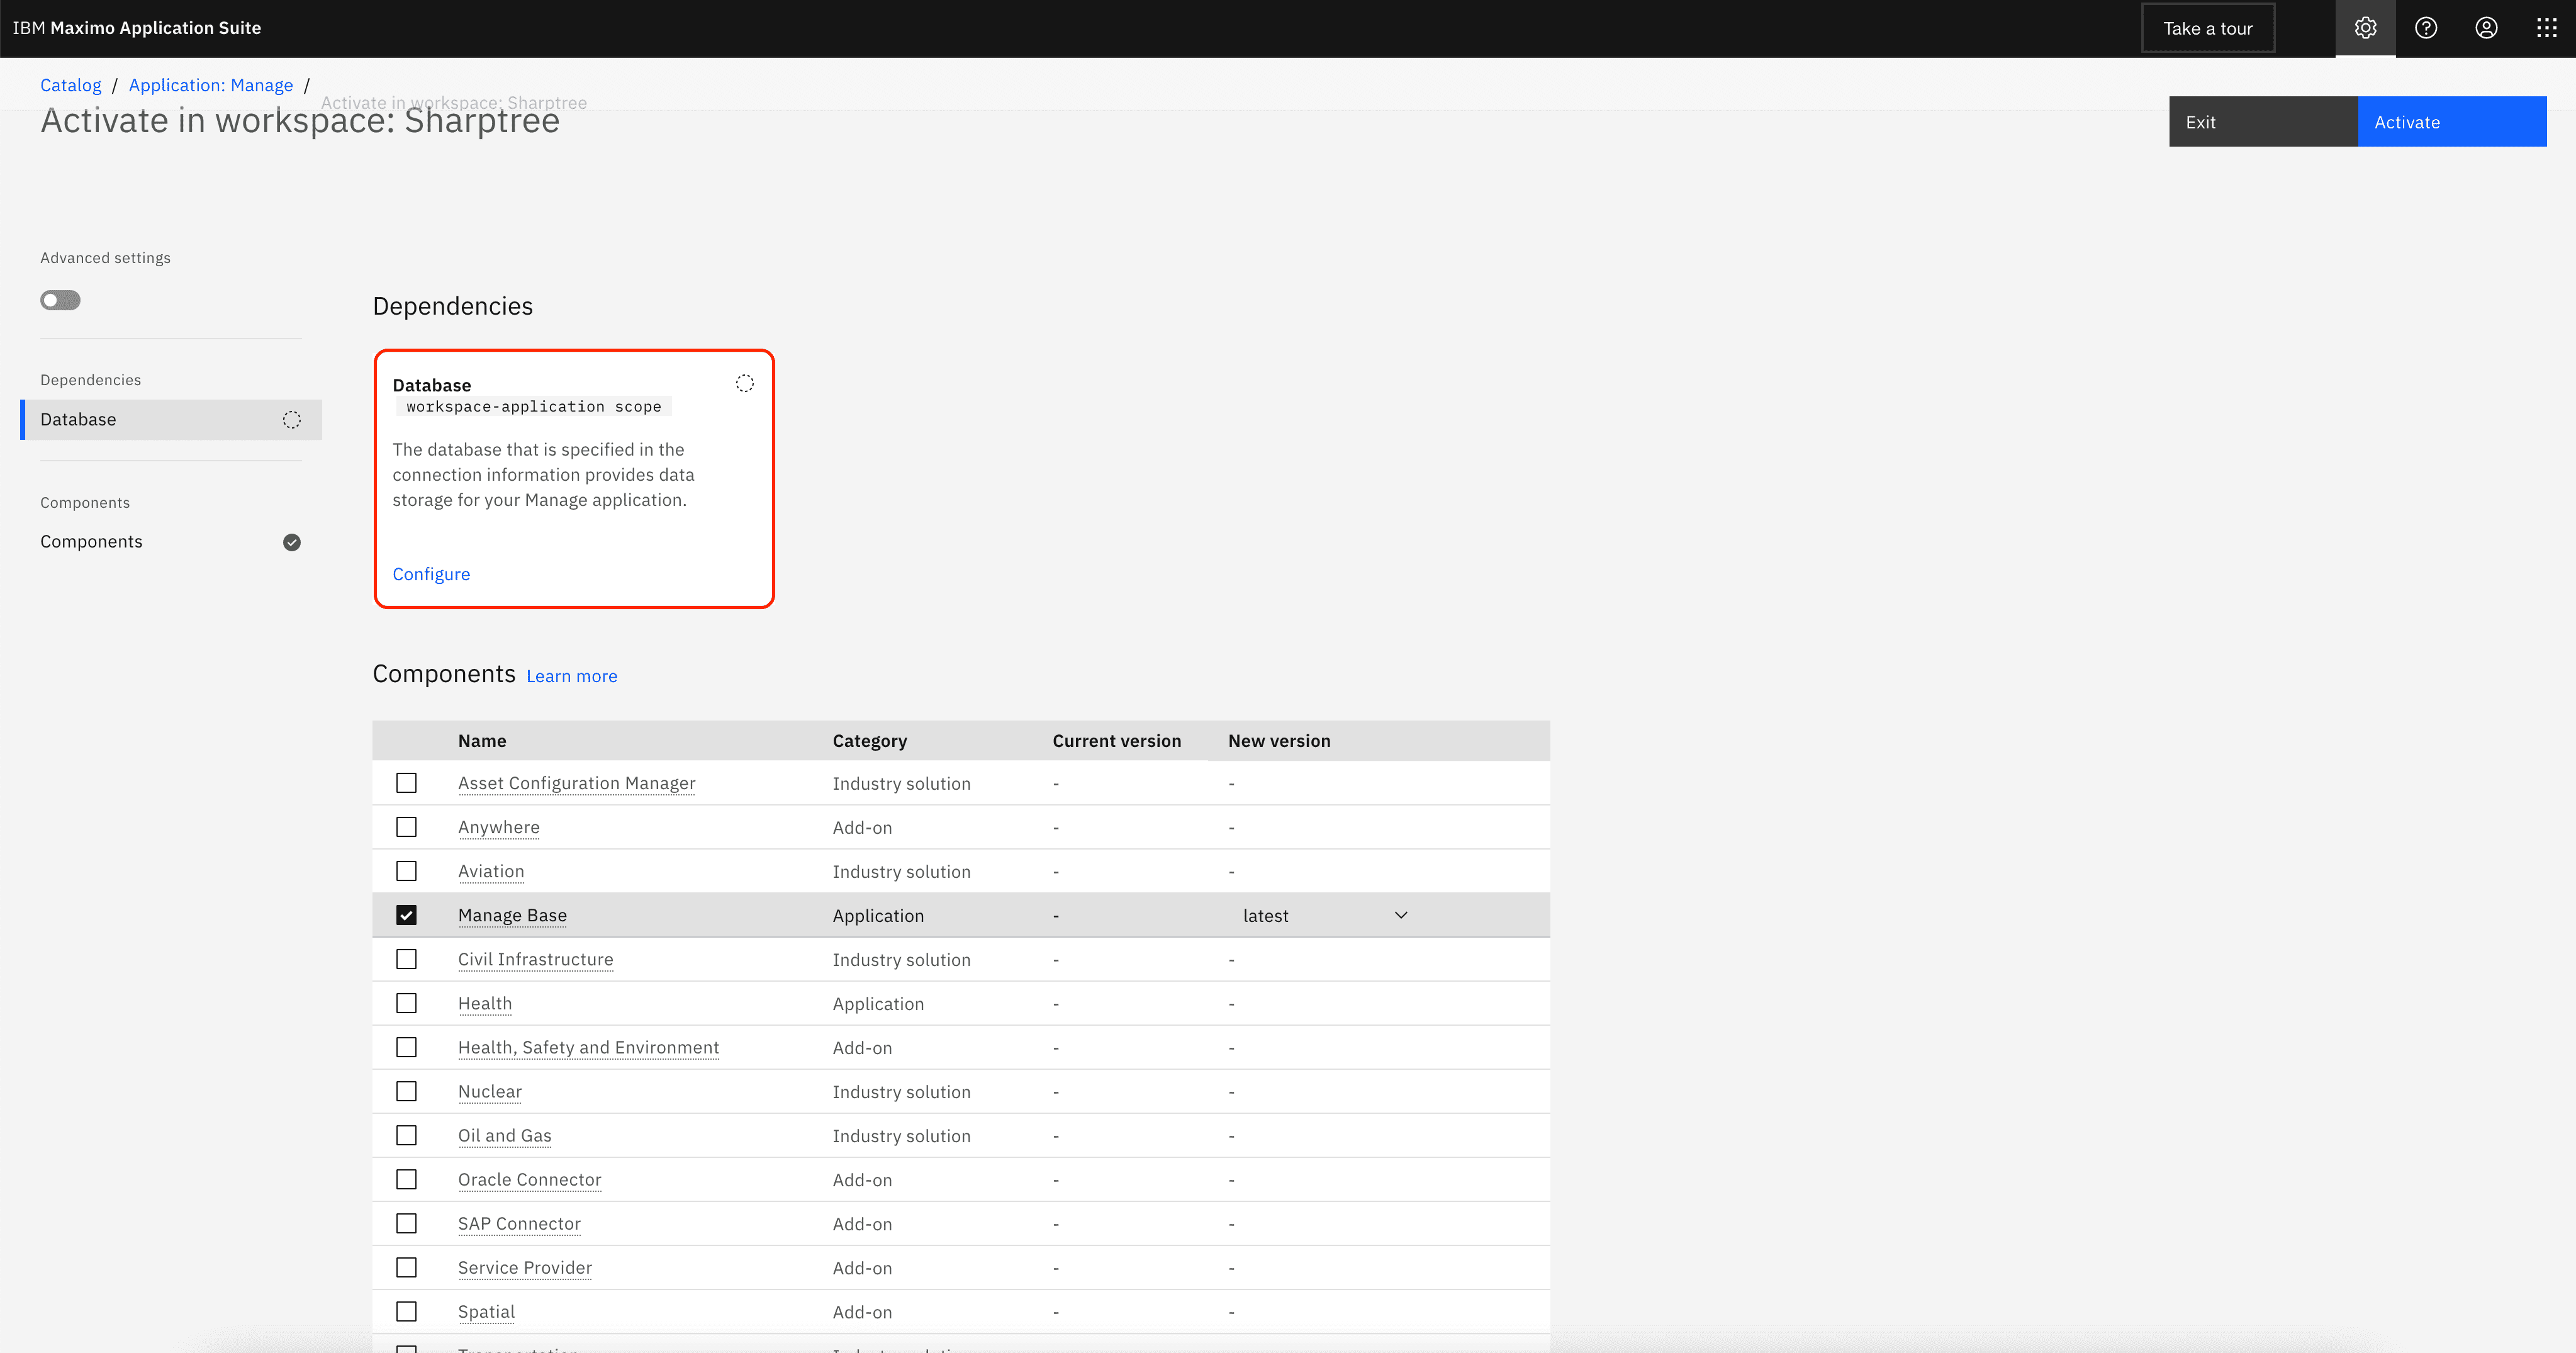Check the Aviation component checkbox
The width and height of the screenshot is (2576, 1353).
[x=406, y=871]
